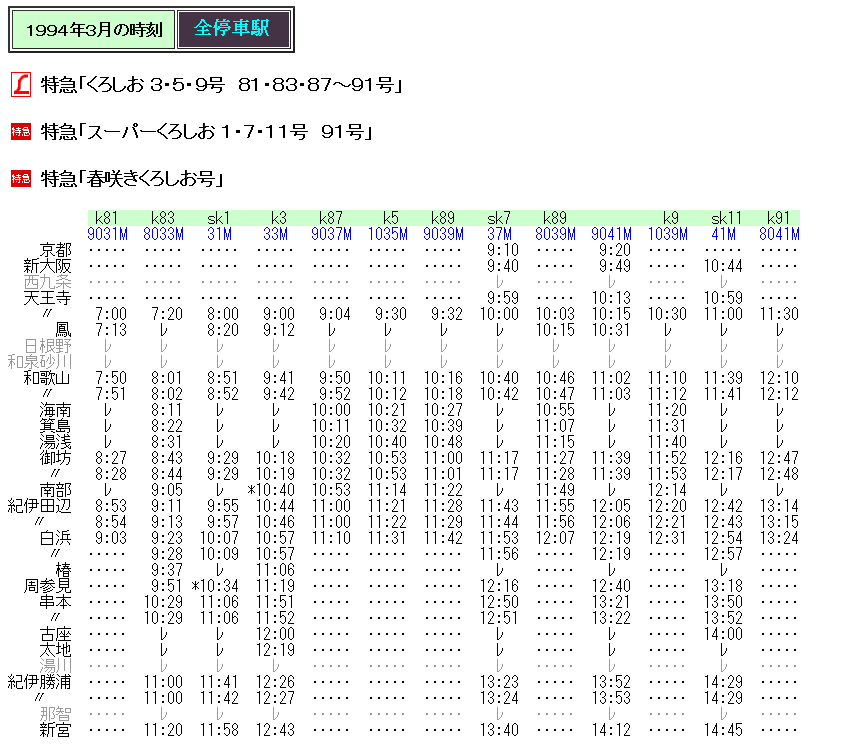
Task: Click station name 京都
Action: pos(55,250)
